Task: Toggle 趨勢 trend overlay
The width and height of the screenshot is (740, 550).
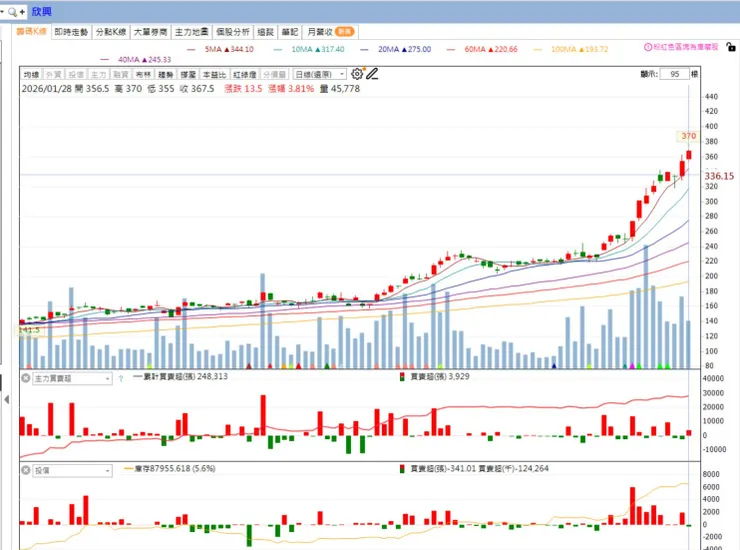Action: 165,75
